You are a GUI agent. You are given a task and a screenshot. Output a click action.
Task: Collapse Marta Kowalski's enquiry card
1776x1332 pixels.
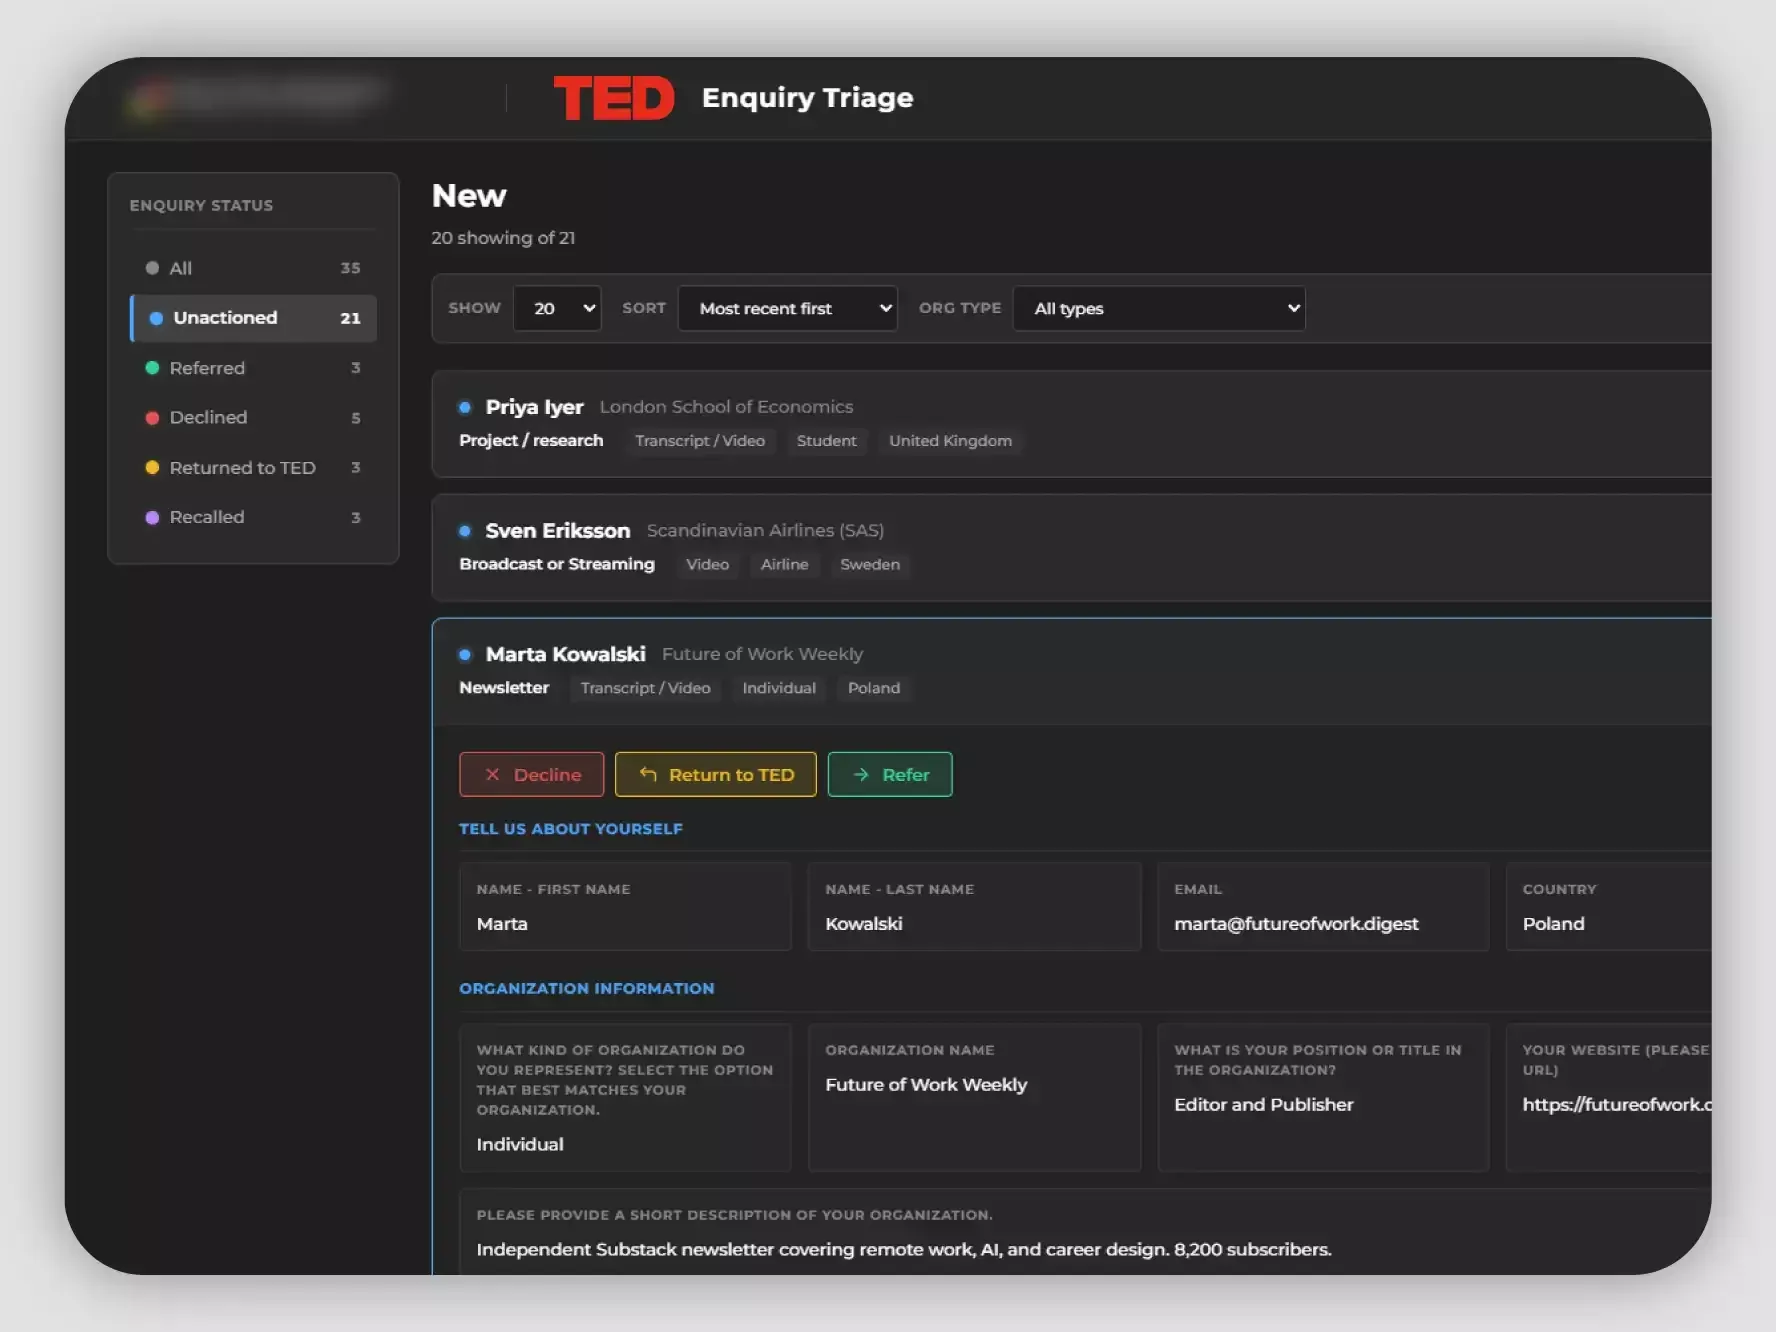pos(1070,671)
